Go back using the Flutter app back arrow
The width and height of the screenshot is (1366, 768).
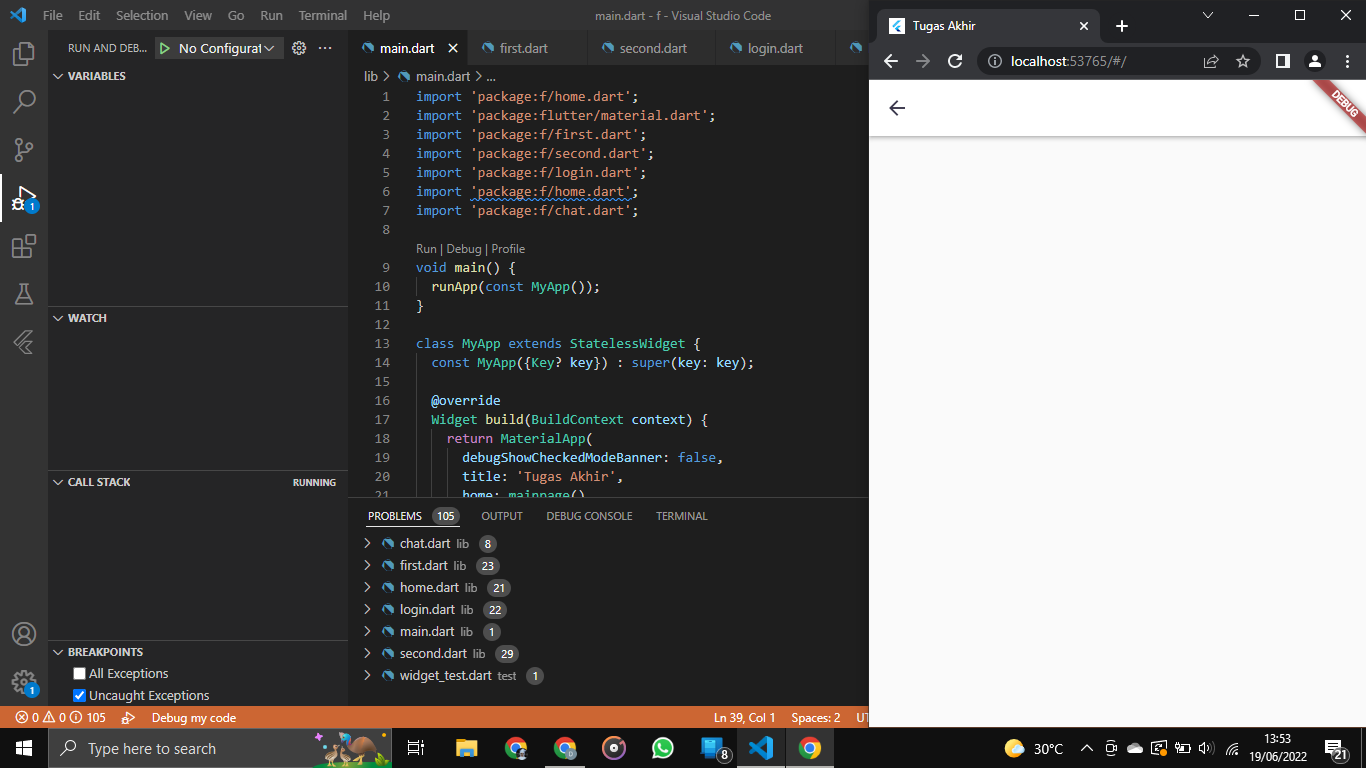pyautogui.click(x=897, y=108)
